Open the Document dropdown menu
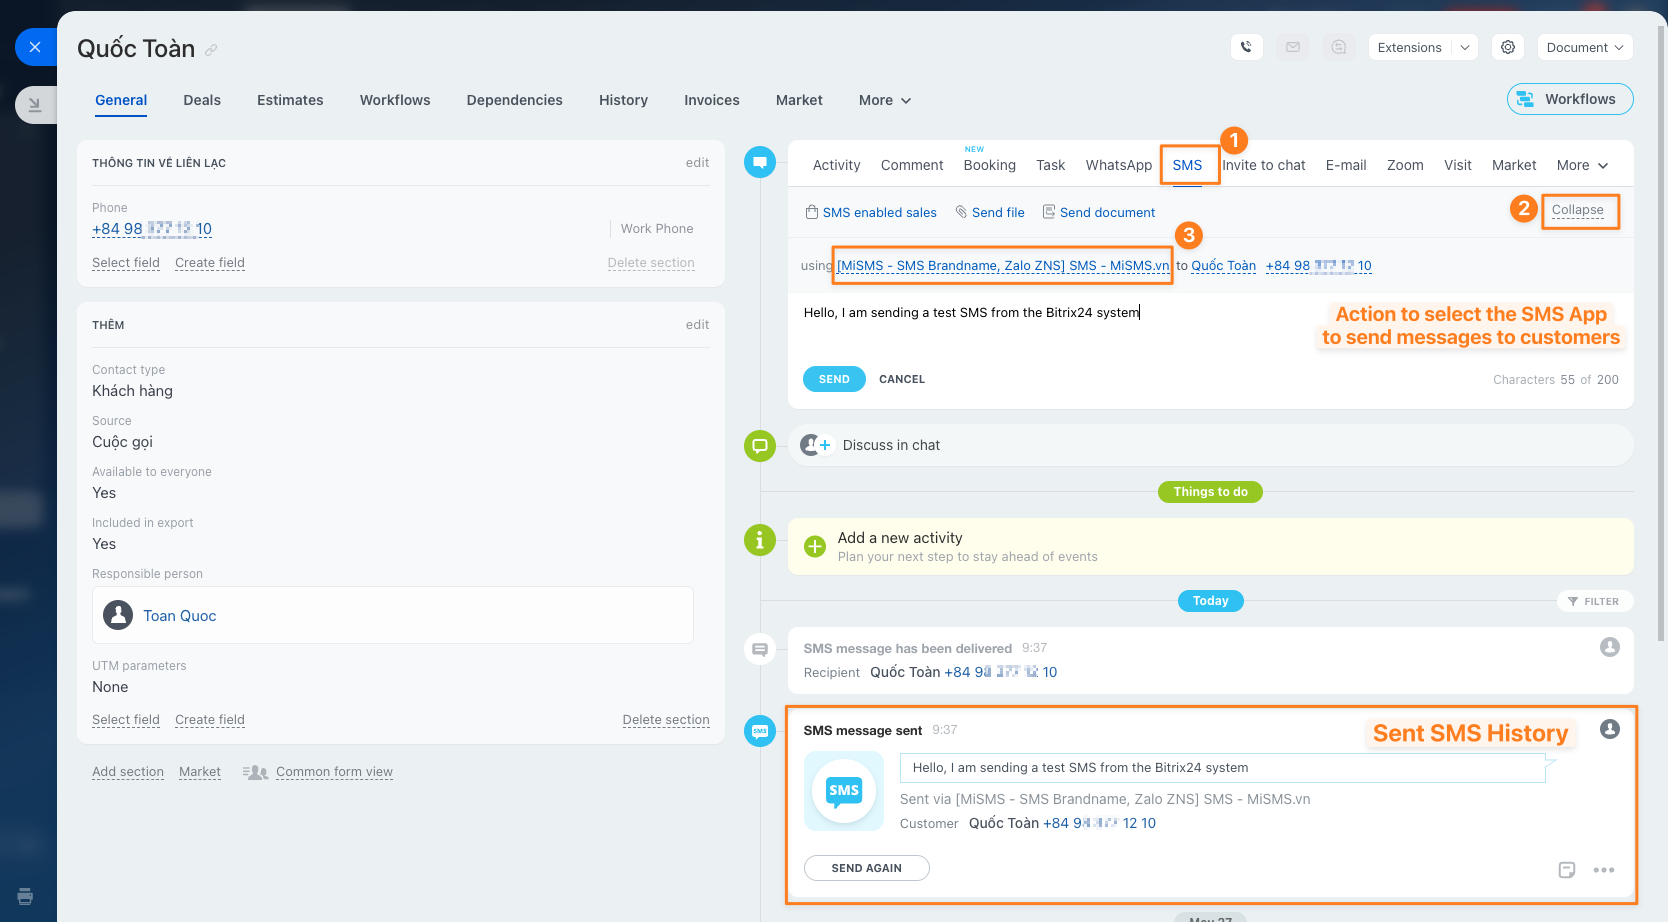This screenshot has height=922, width=1668. tap(1584, 47)
